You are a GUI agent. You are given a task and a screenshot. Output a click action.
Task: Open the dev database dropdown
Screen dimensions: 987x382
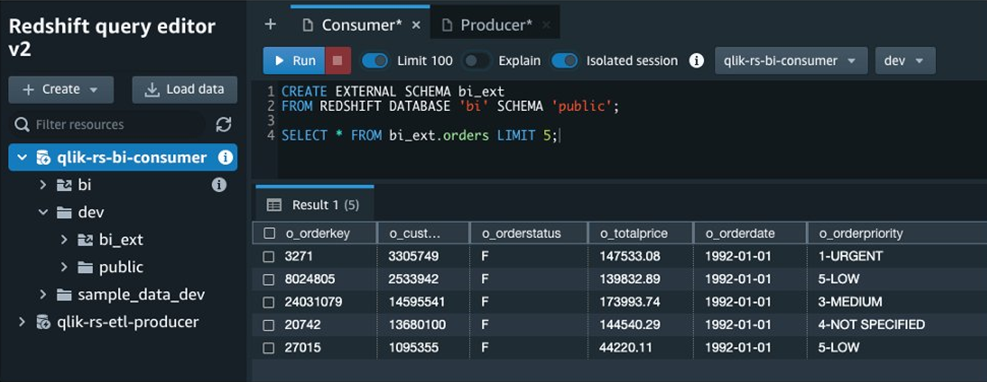coord(905,60)
